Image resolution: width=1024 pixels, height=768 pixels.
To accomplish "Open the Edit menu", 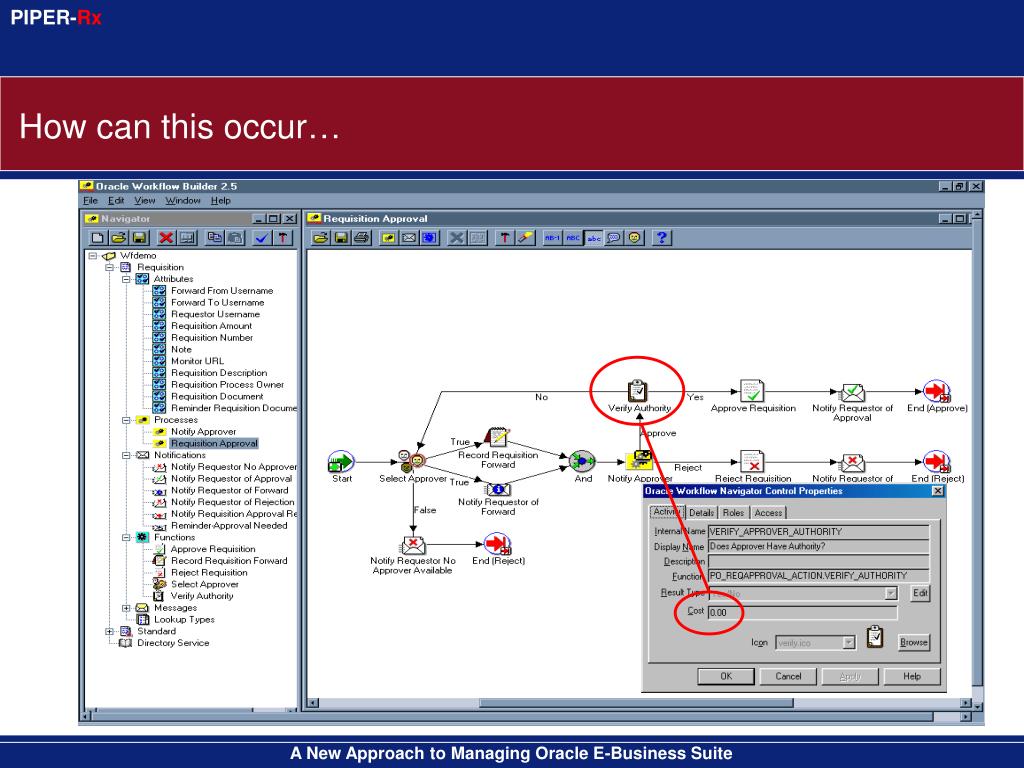I will pos(116,200).
